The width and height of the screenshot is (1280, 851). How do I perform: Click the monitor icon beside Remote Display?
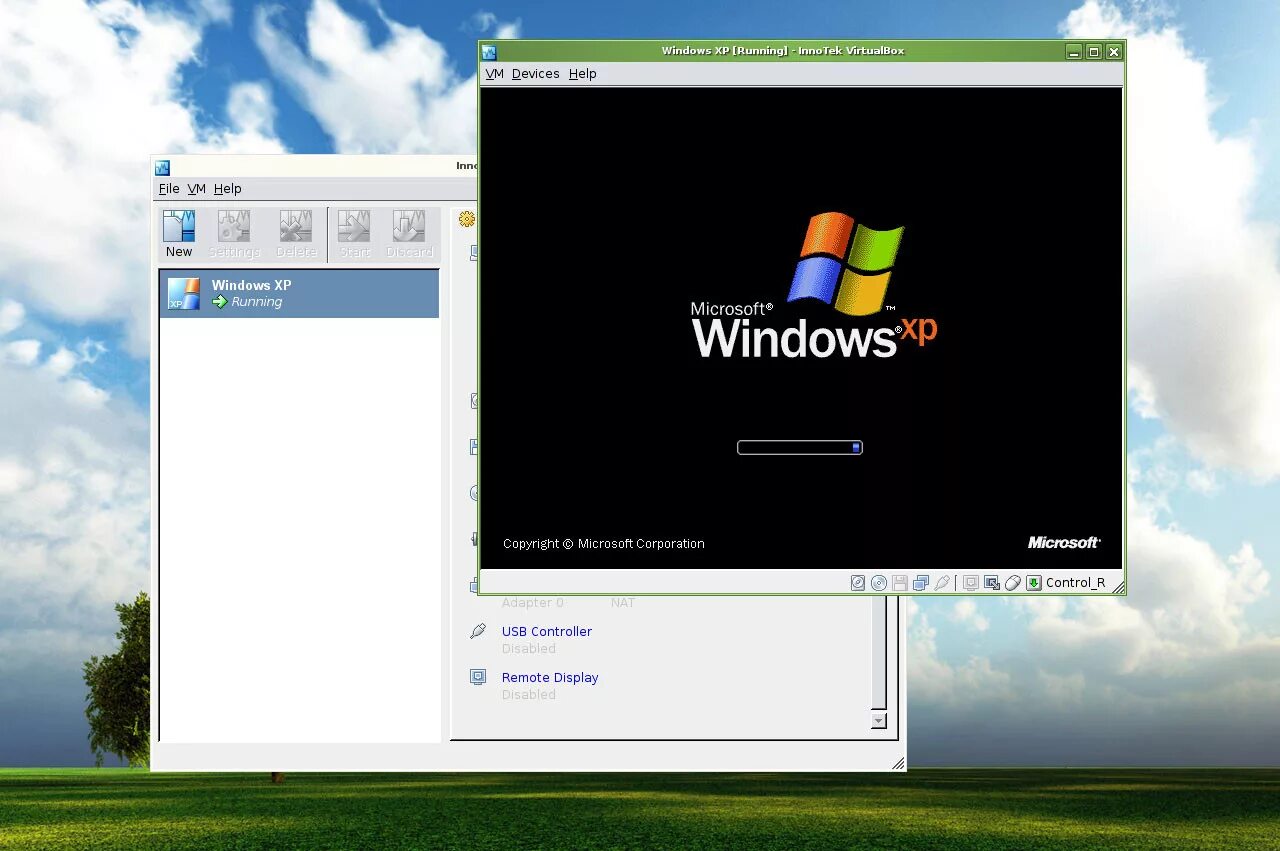point(478,677)
